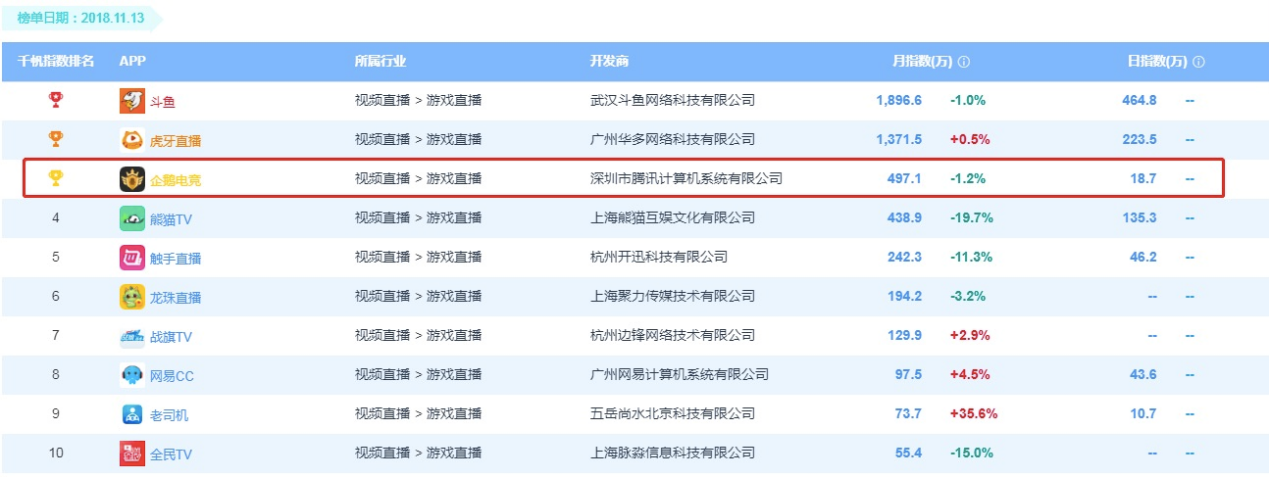Click the 老司机 app icon
Viewport: 1269px width, 477px height.
click(x=132, y=414)
